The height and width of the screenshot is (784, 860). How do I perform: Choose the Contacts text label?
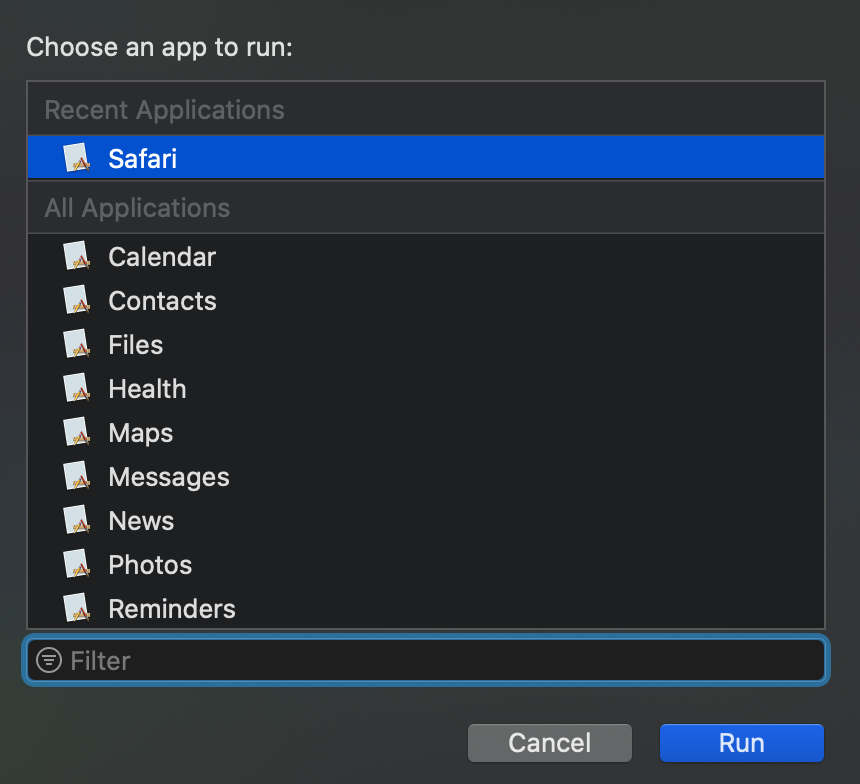[x=162, y=301]
